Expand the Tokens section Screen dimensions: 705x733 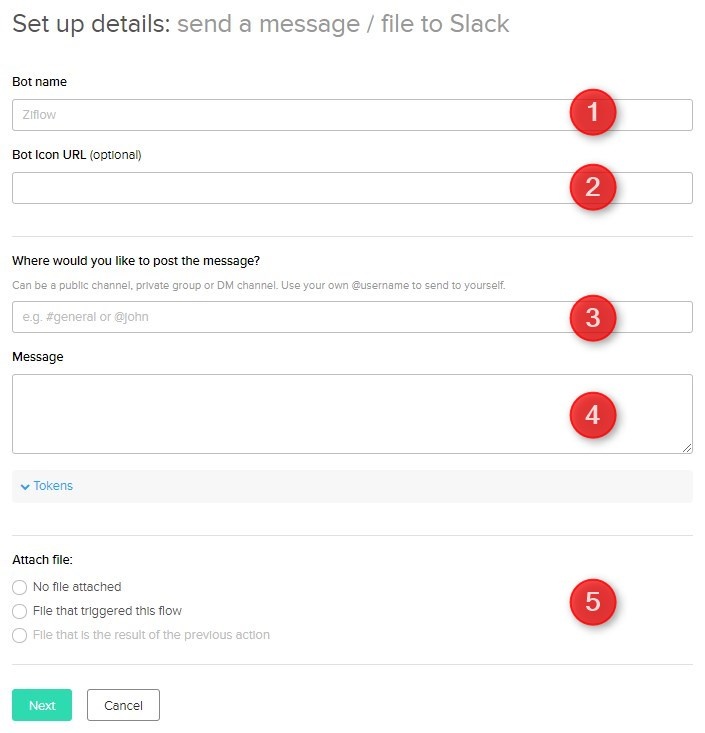point(53,486)
